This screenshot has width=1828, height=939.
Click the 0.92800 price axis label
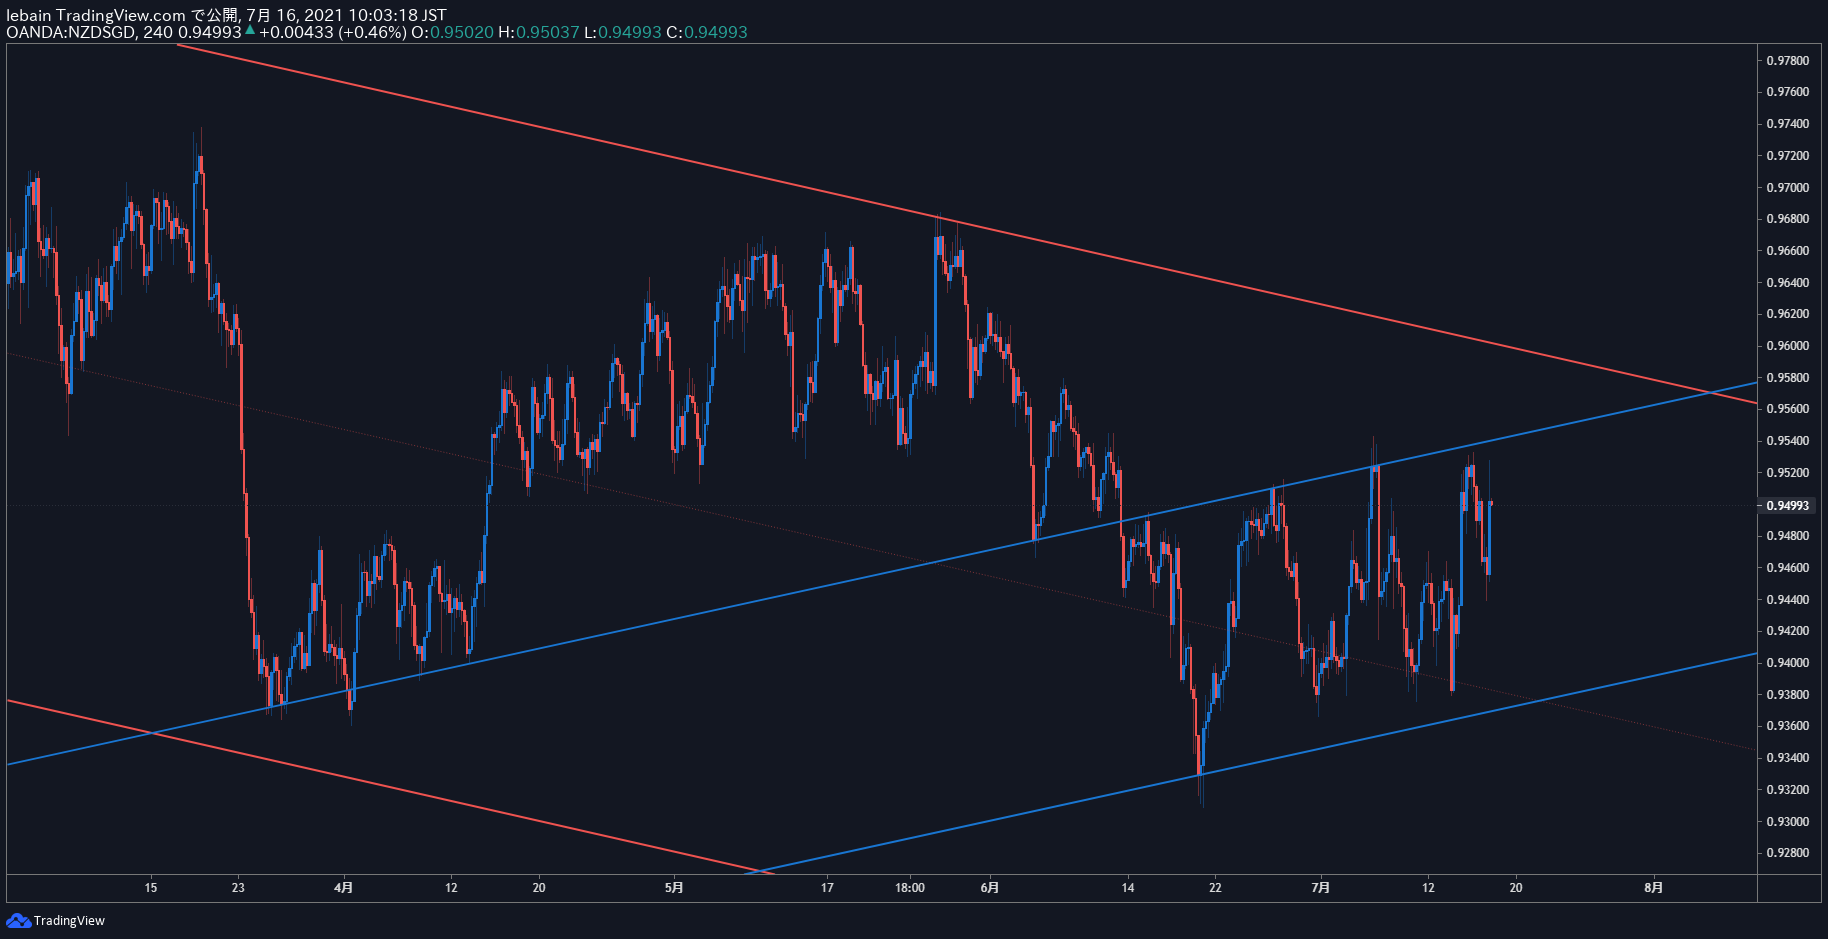pos(1787,853)
